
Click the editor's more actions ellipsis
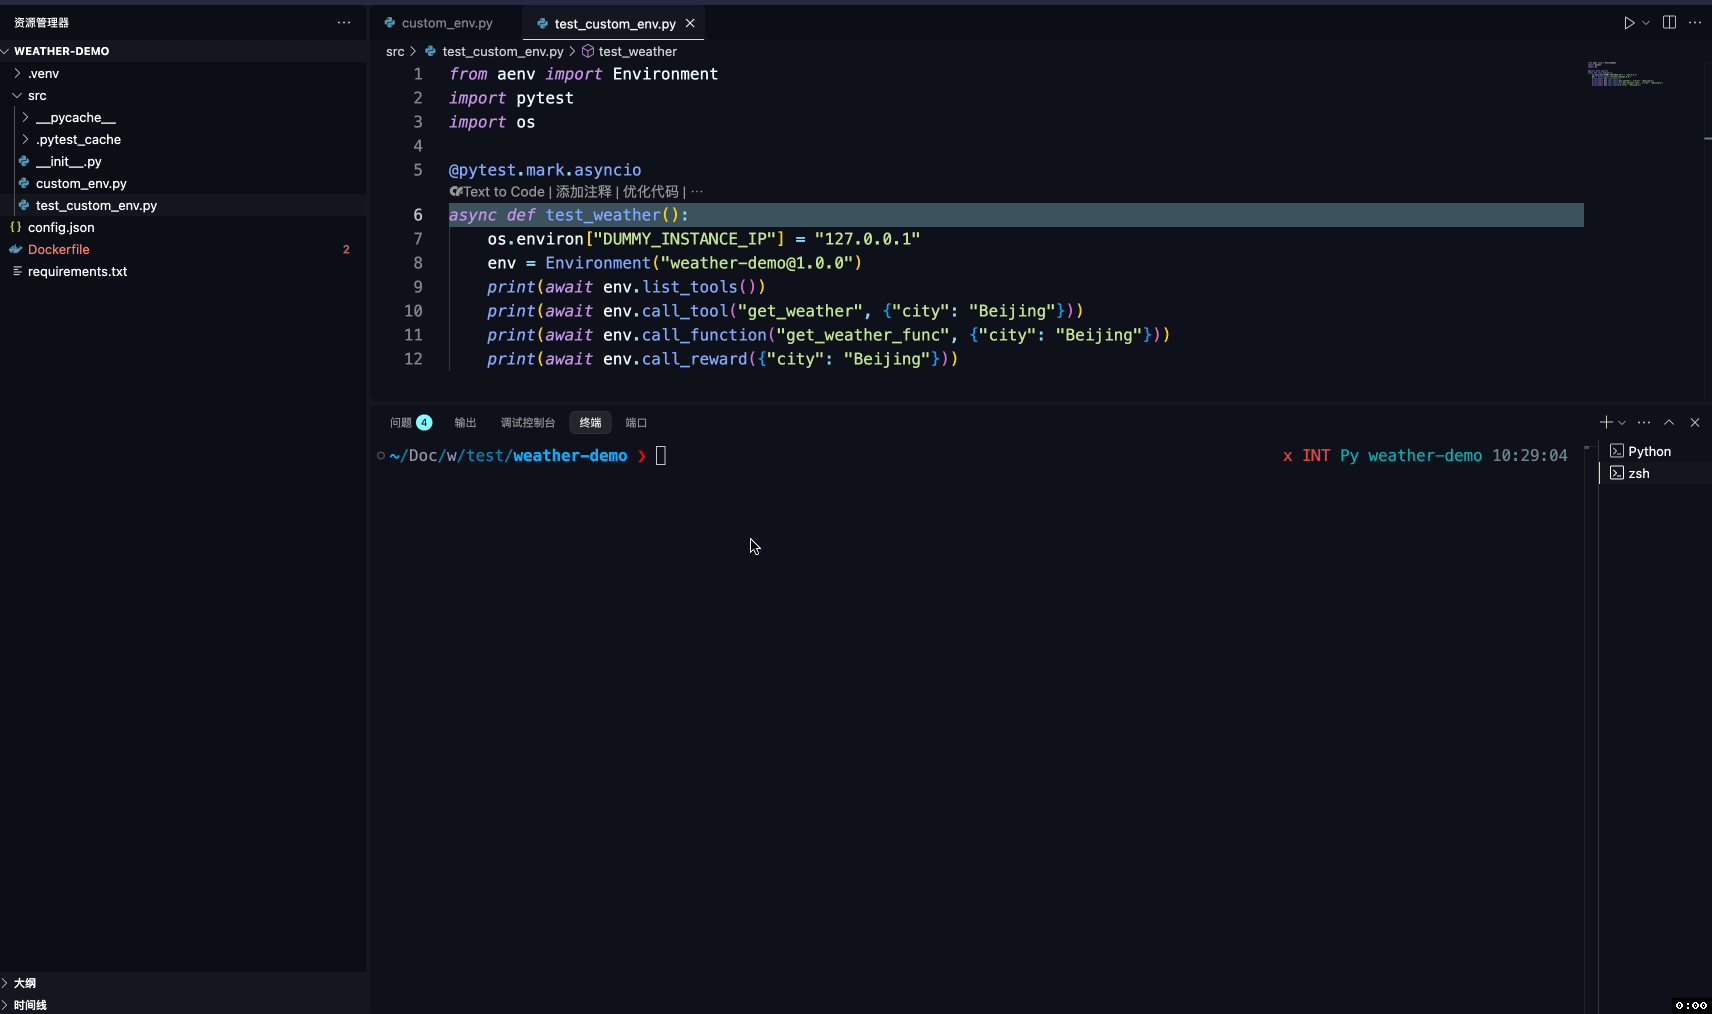point(1696,22)
